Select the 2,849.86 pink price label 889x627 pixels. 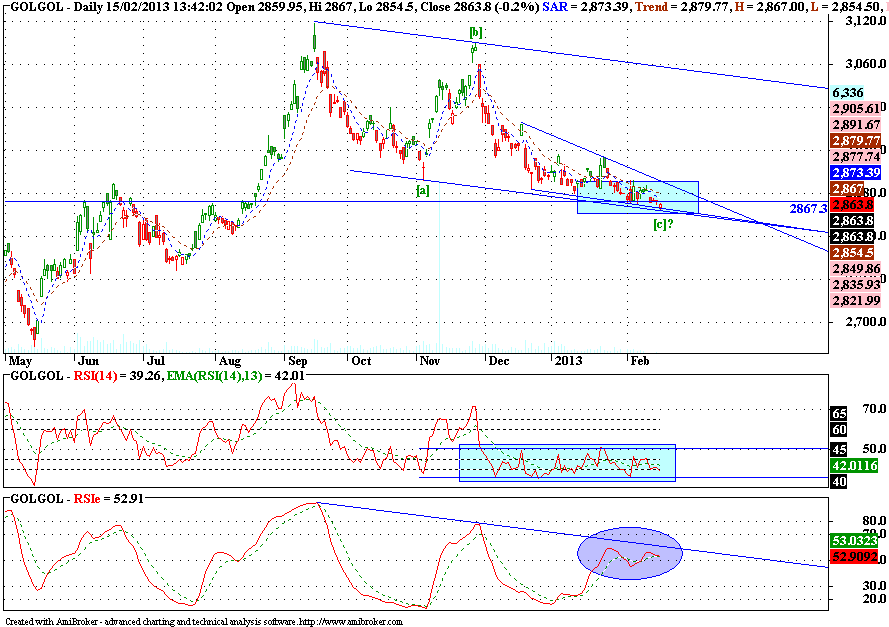click(856, 268)
